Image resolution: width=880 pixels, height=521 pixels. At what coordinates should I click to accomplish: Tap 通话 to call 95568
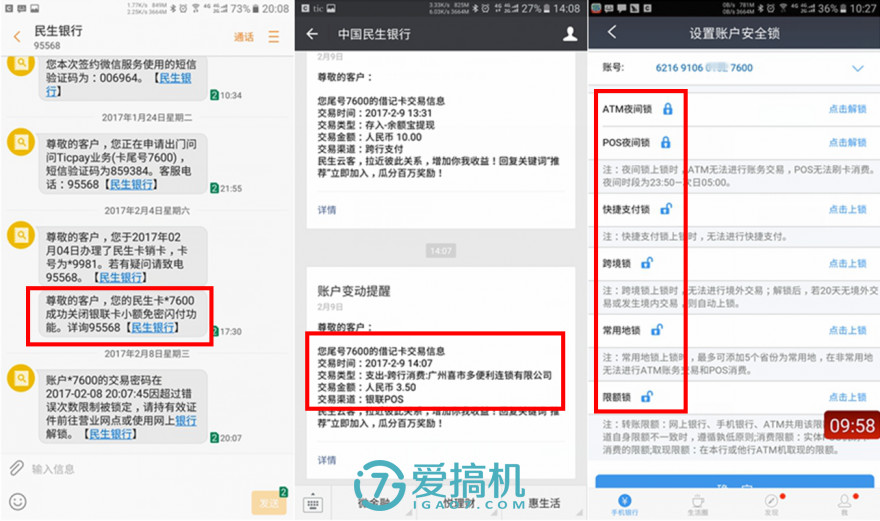[244, 37]
